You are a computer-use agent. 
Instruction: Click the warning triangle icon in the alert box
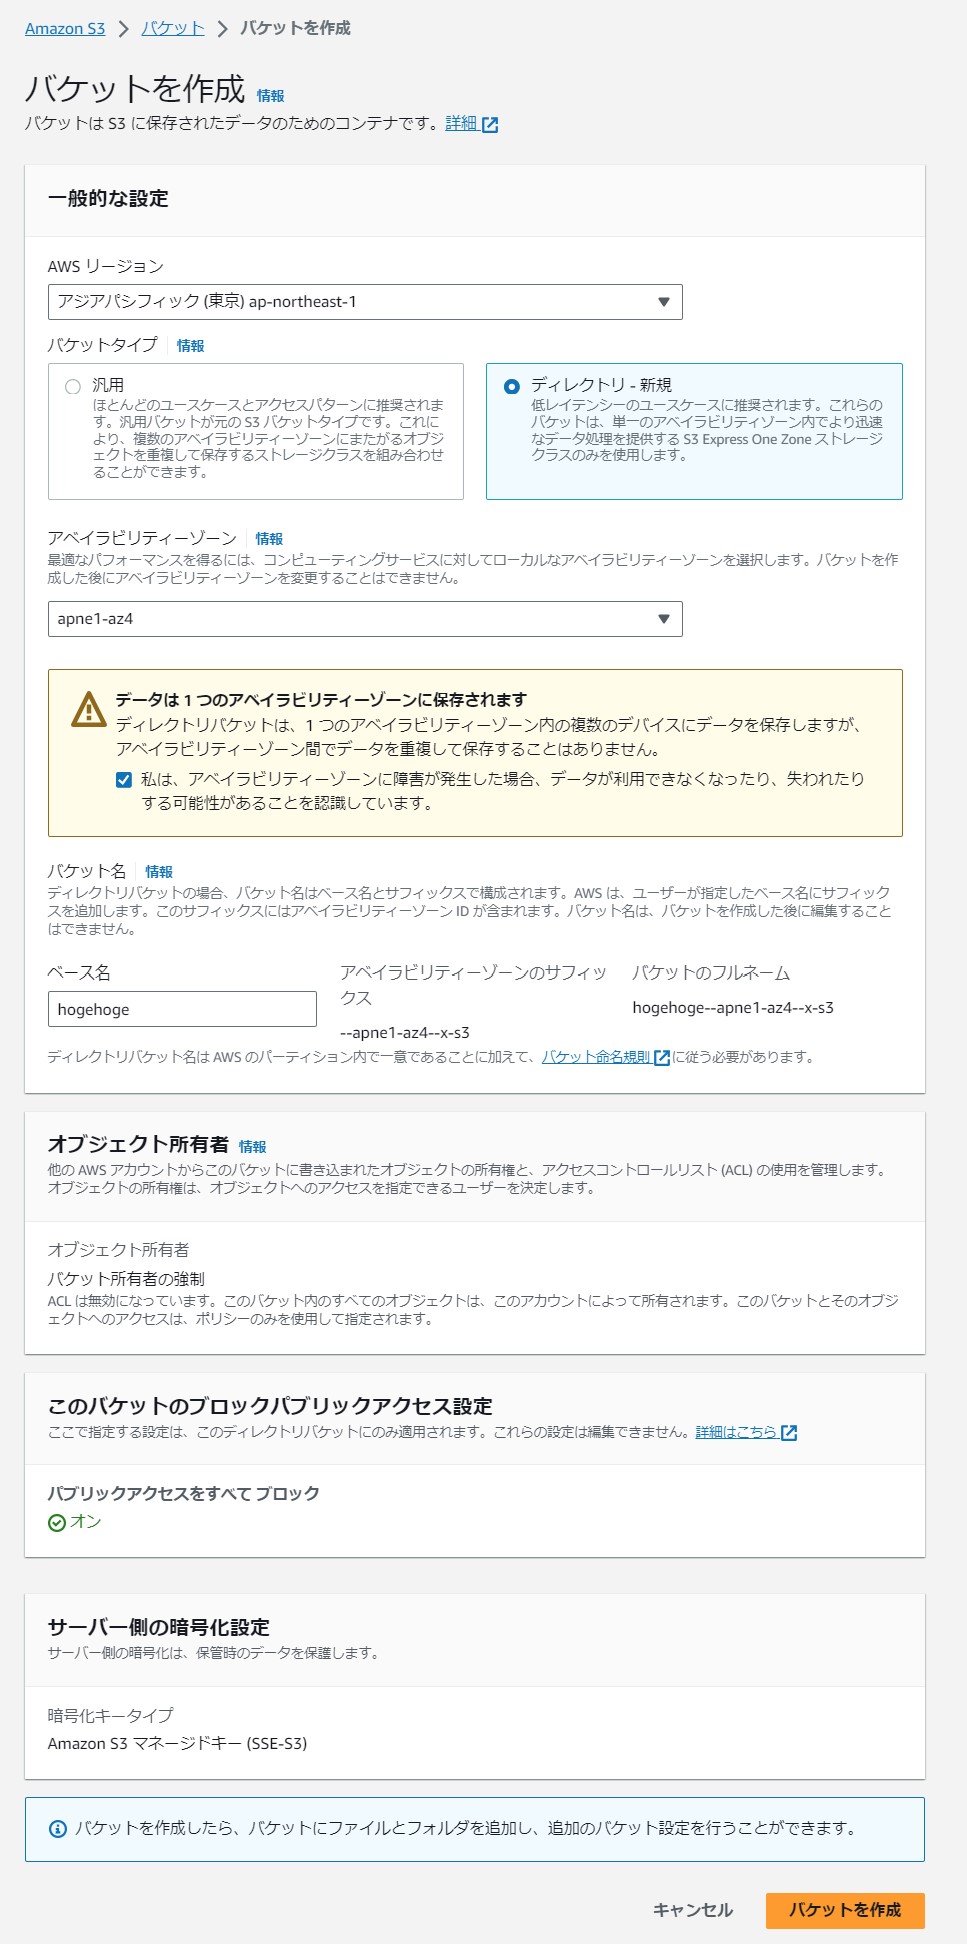pos(89,709)
